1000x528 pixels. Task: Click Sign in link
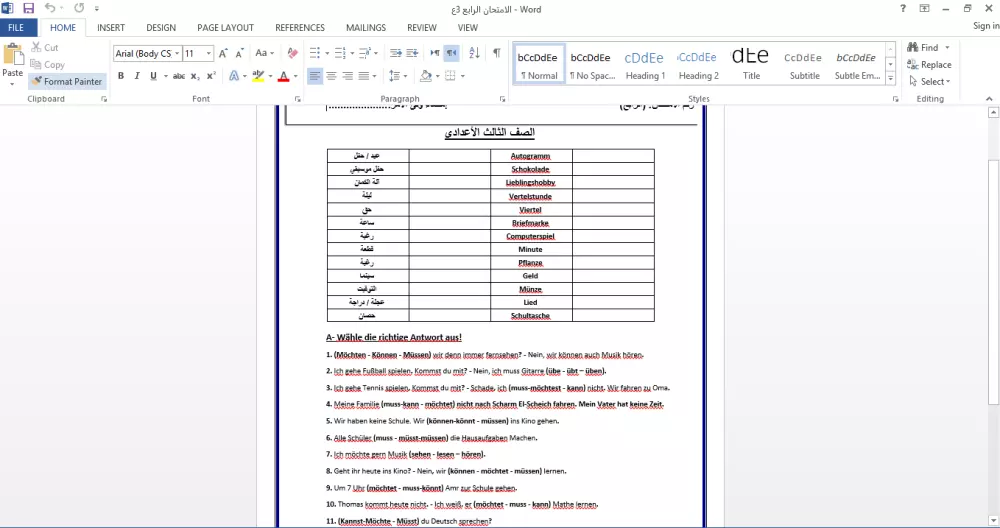pyautogui.click(x=986, y=26)
